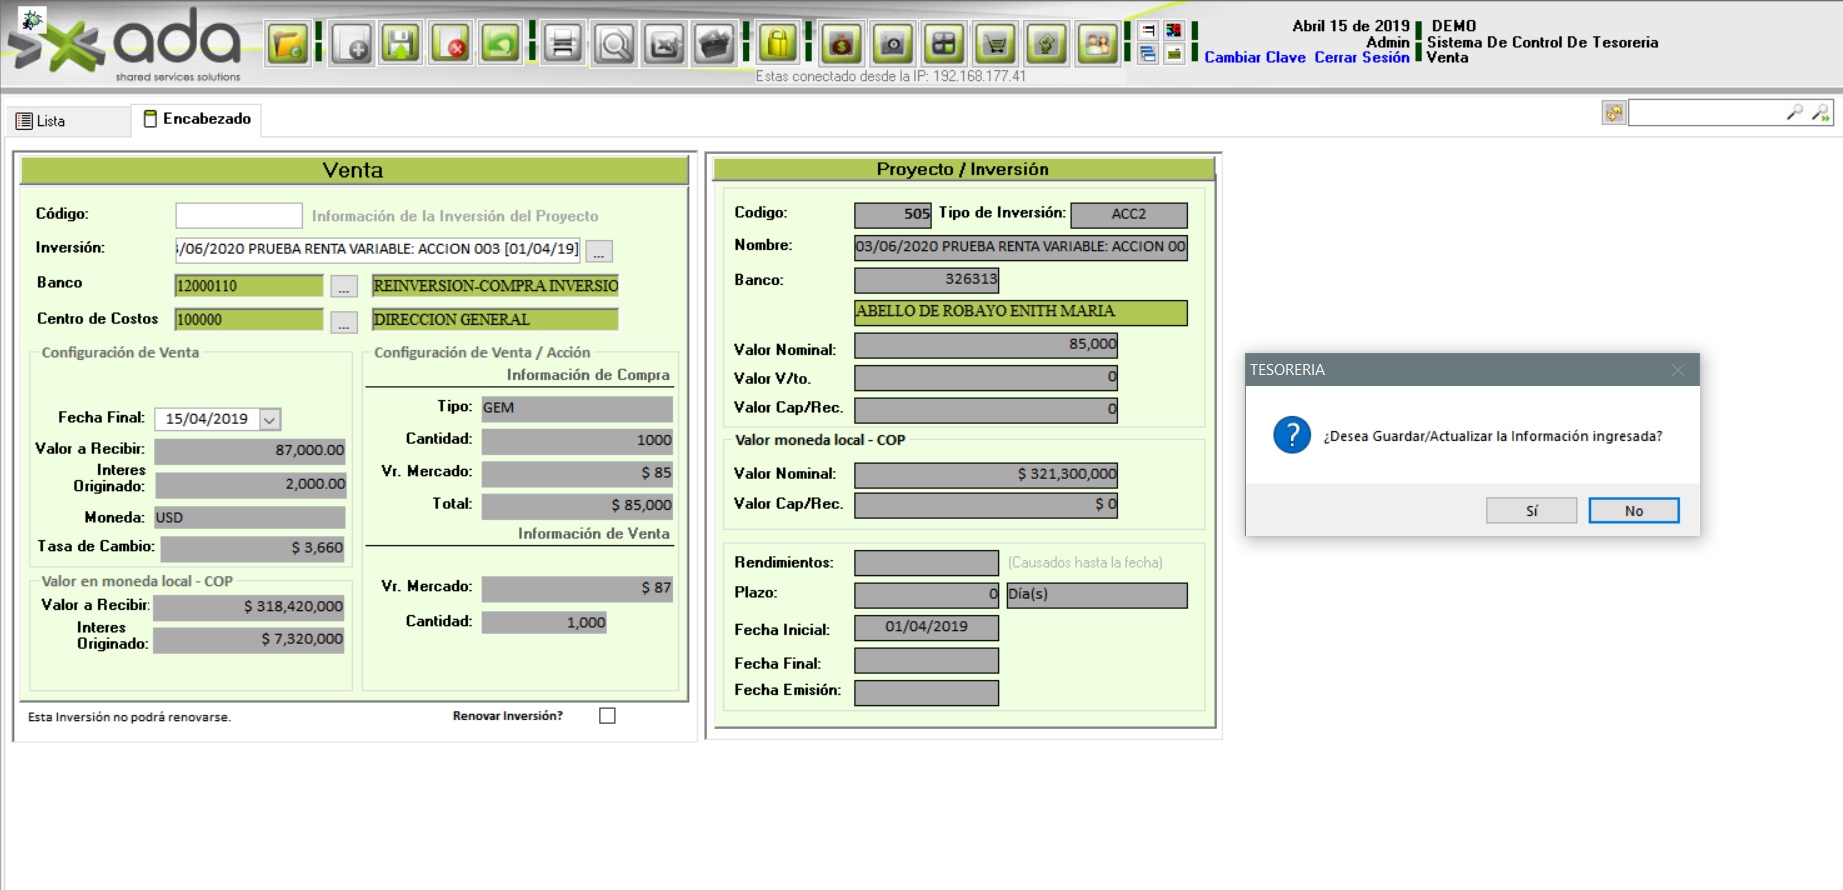Click the padlock icon in toolbar

tap(778, 45)
